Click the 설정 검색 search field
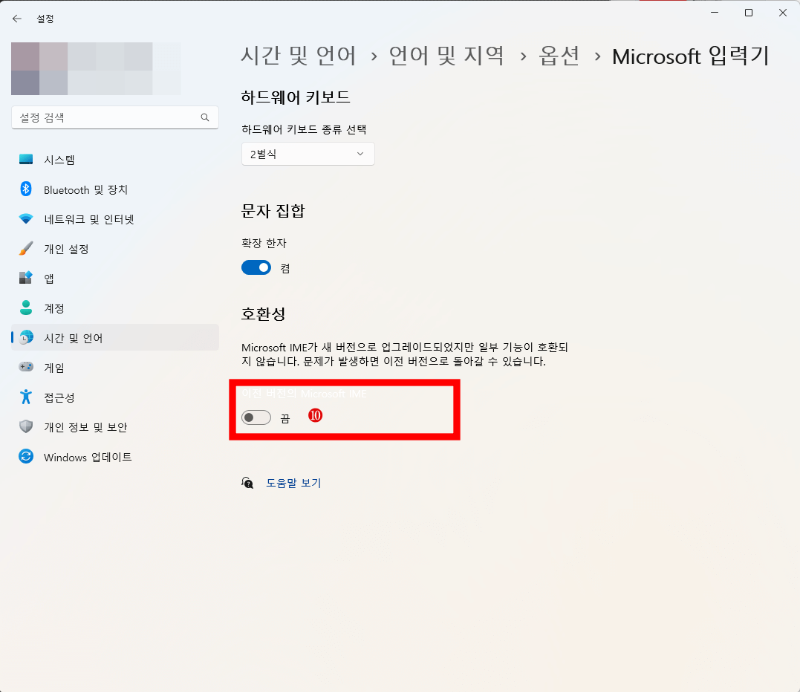 click(x=115, y=117)
